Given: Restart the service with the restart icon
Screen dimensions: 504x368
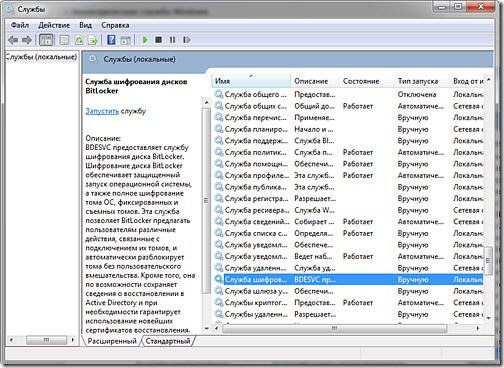Looking at the screenshot, I should (187, 40).
